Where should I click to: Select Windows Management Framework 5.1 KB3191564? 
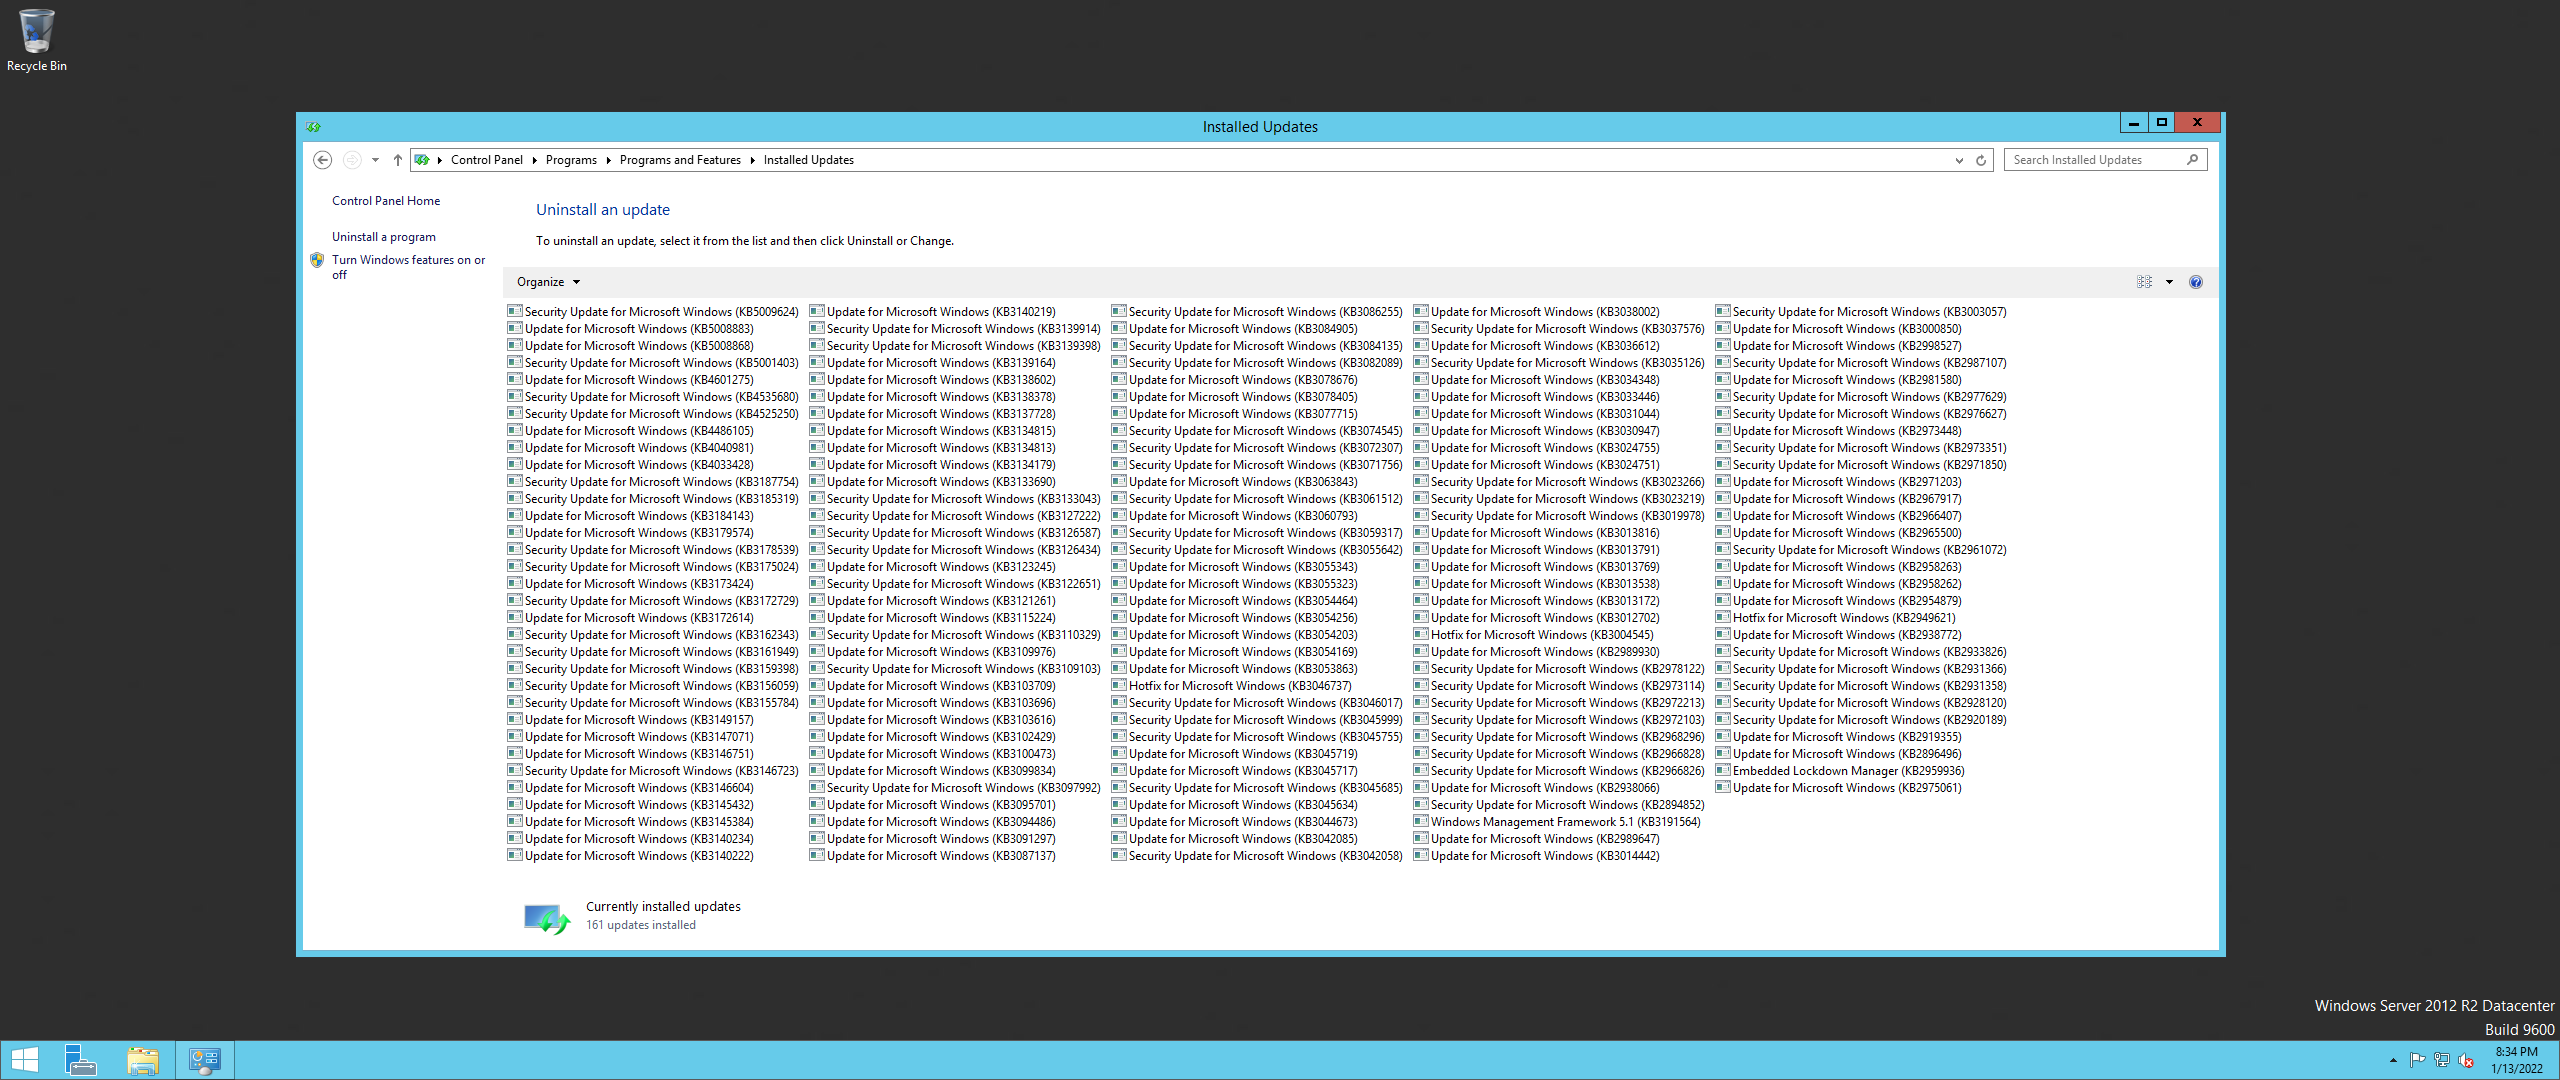1558,822
